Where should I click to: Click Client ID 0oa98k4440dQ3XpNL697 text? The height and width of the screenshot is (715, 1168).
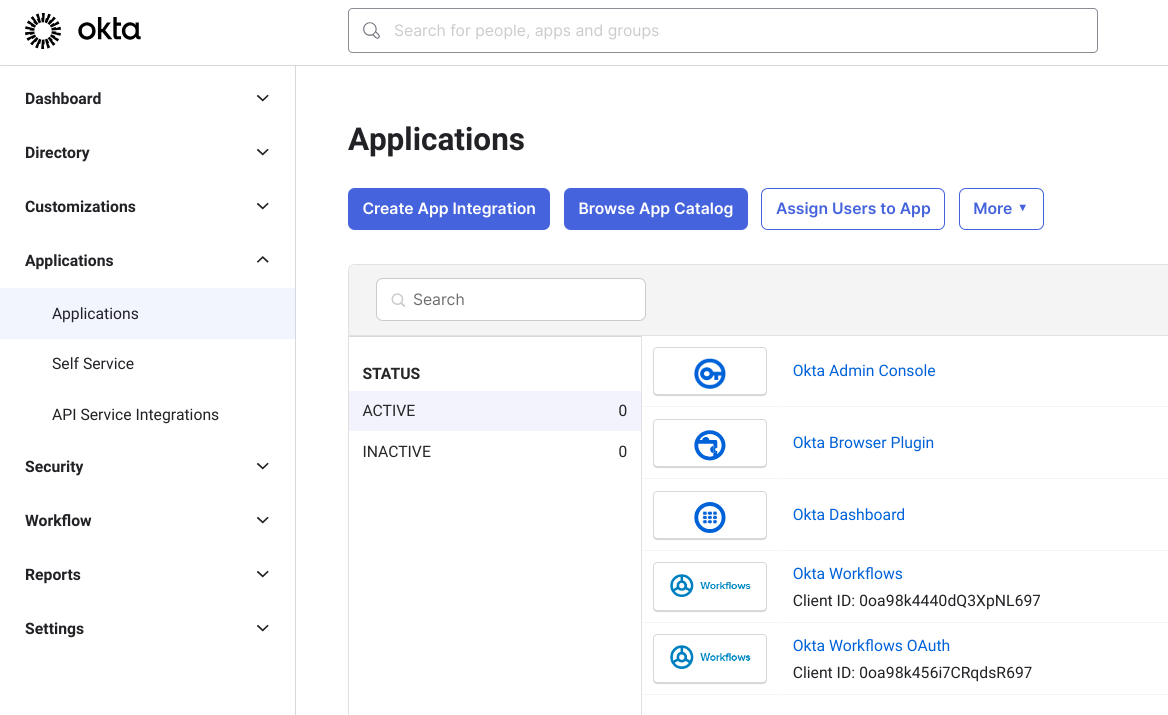tap(916, 601)
